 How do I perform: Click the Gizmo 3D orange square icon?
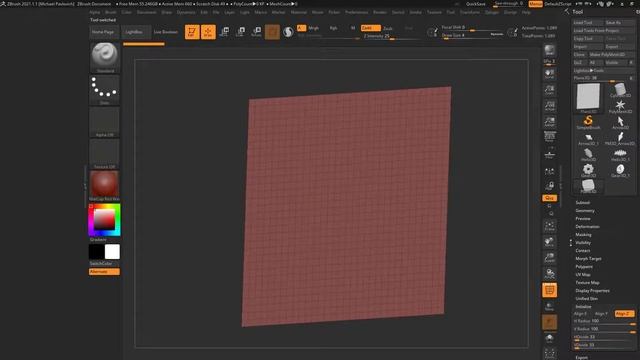point(272,32)
